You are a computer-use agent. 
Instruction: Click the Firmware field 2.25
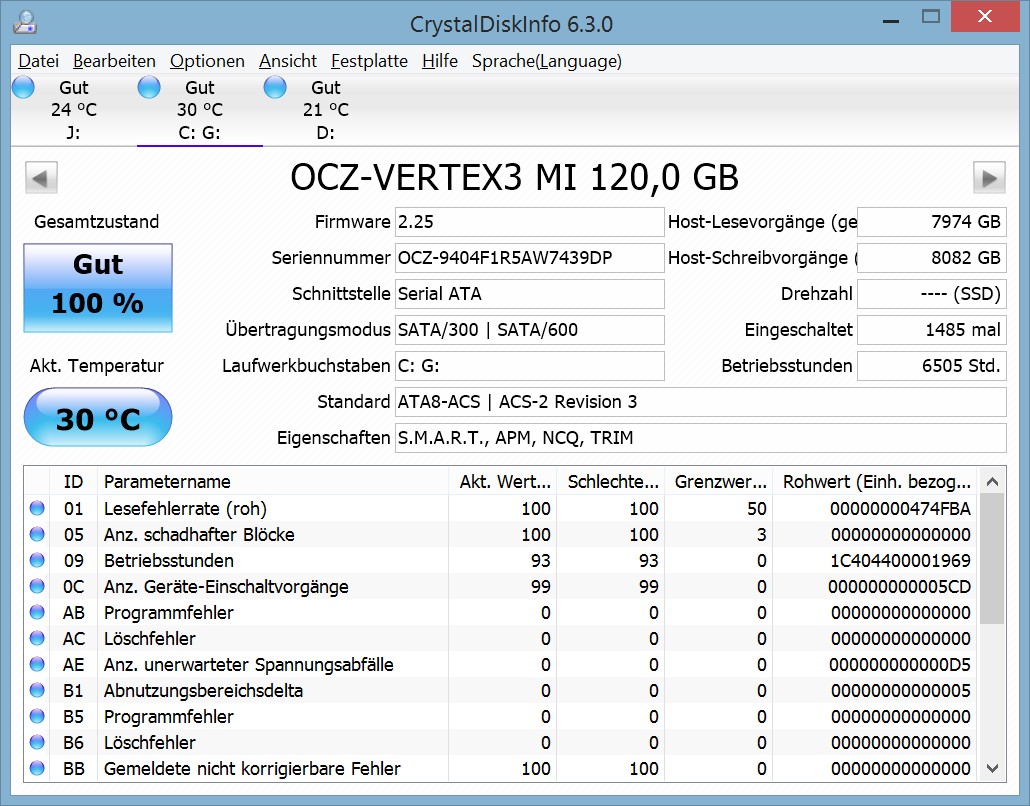529,222
